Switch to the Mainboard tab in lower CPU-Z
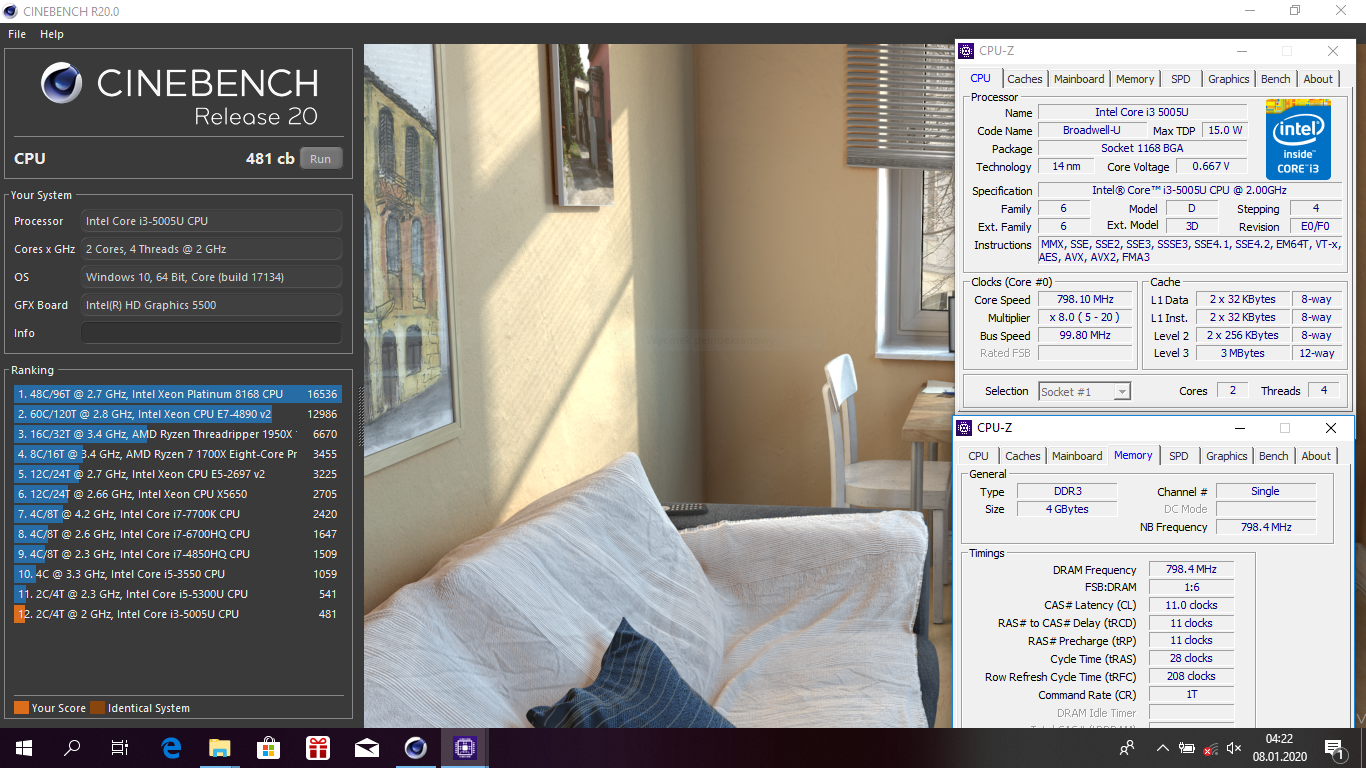 tap(1077, 456)
